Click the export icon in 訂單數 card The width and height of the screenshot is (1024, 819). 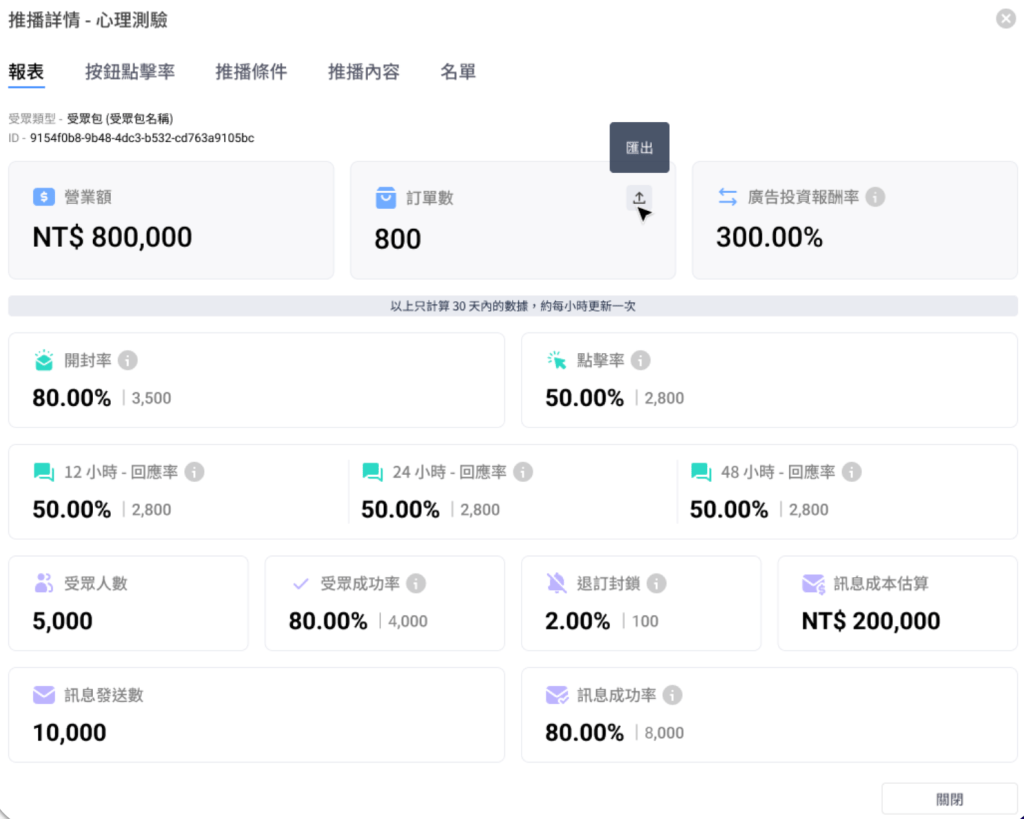639,198
